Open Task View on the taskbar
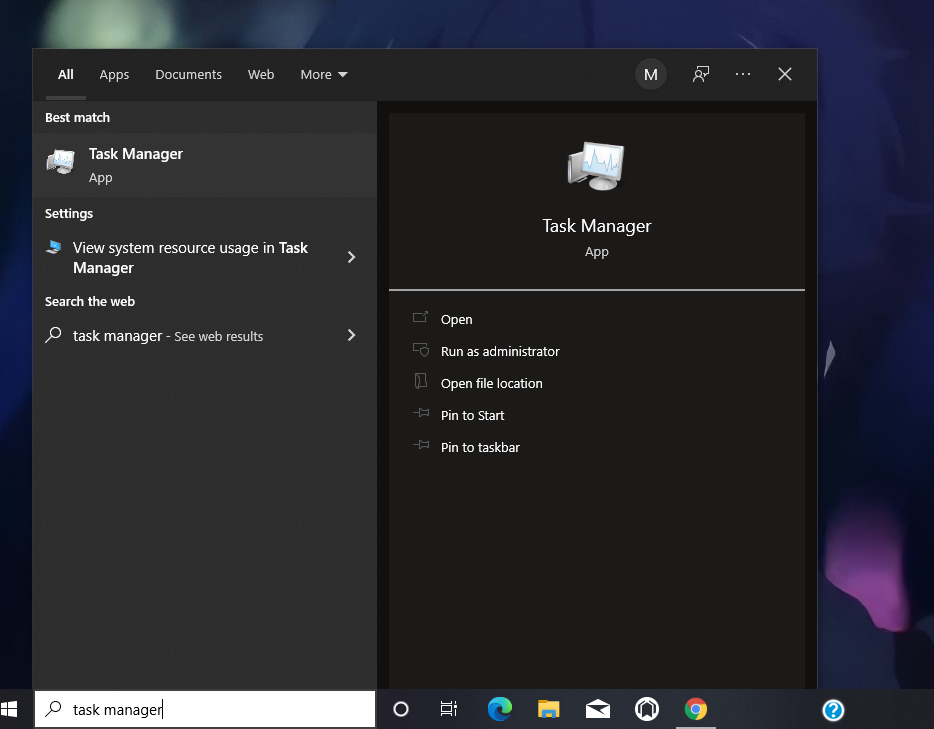This screenshot has width=934, height=729. 449,709
